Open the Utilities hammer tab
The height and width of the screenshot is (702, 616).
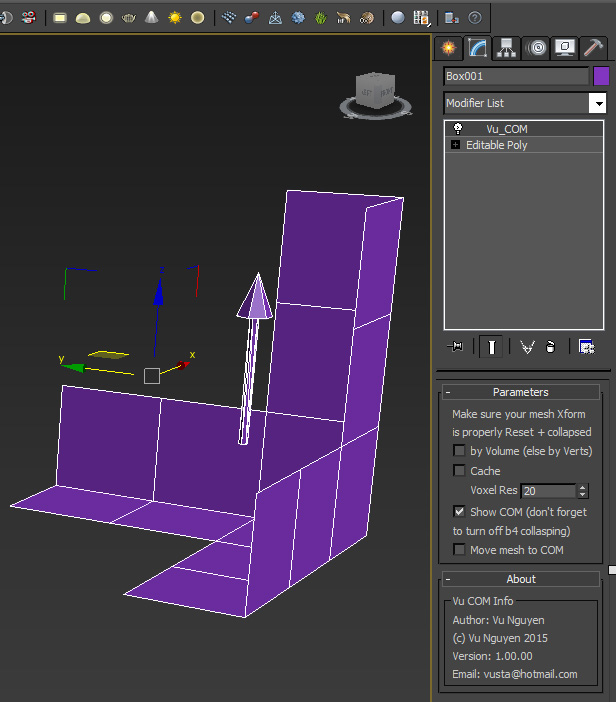[594, 47]
